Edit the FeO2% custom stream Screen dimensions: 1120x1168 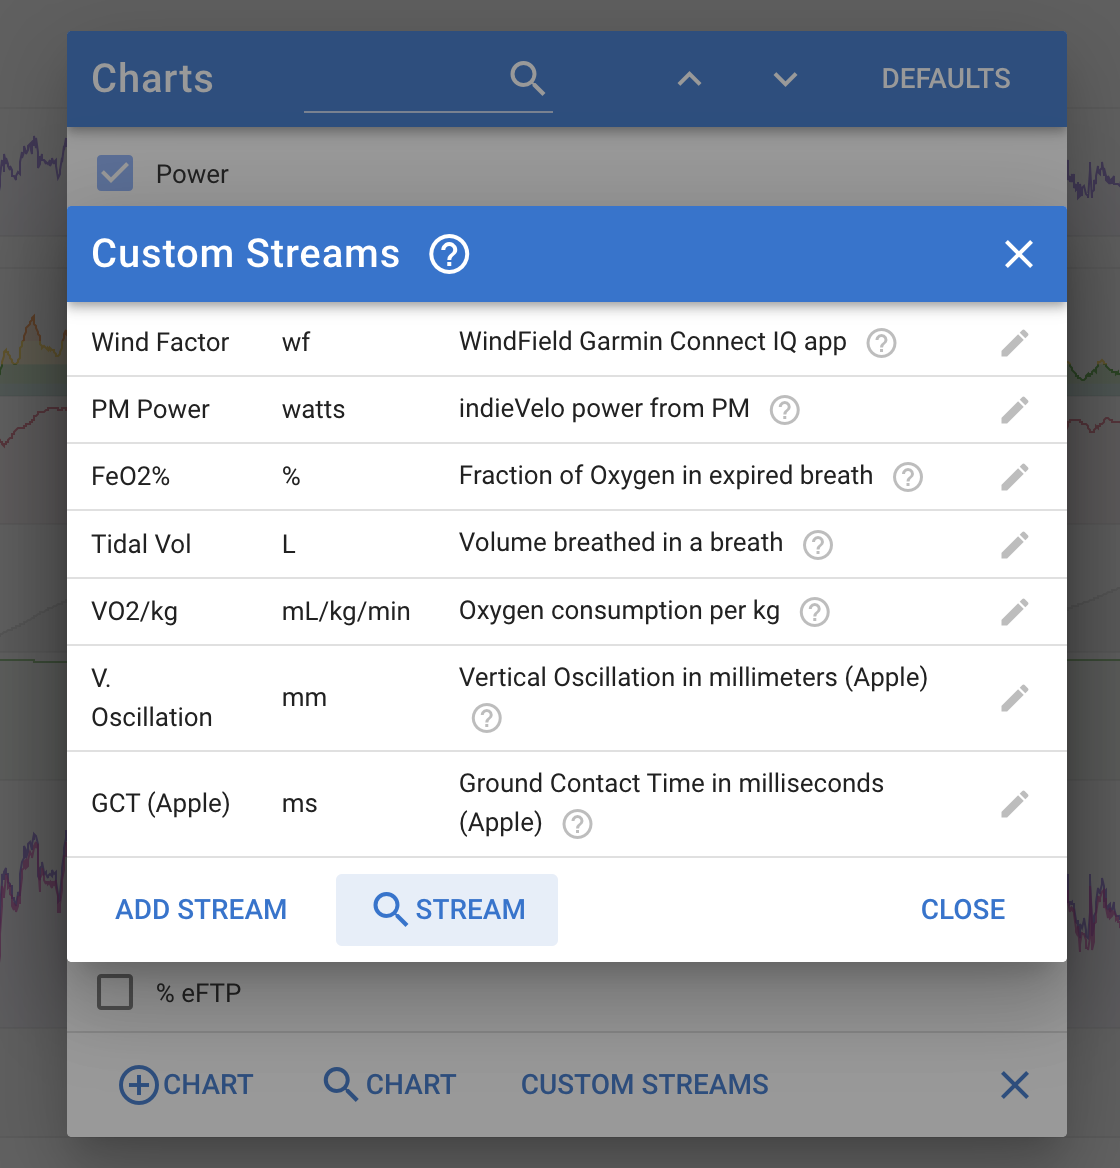(1014, 477)
